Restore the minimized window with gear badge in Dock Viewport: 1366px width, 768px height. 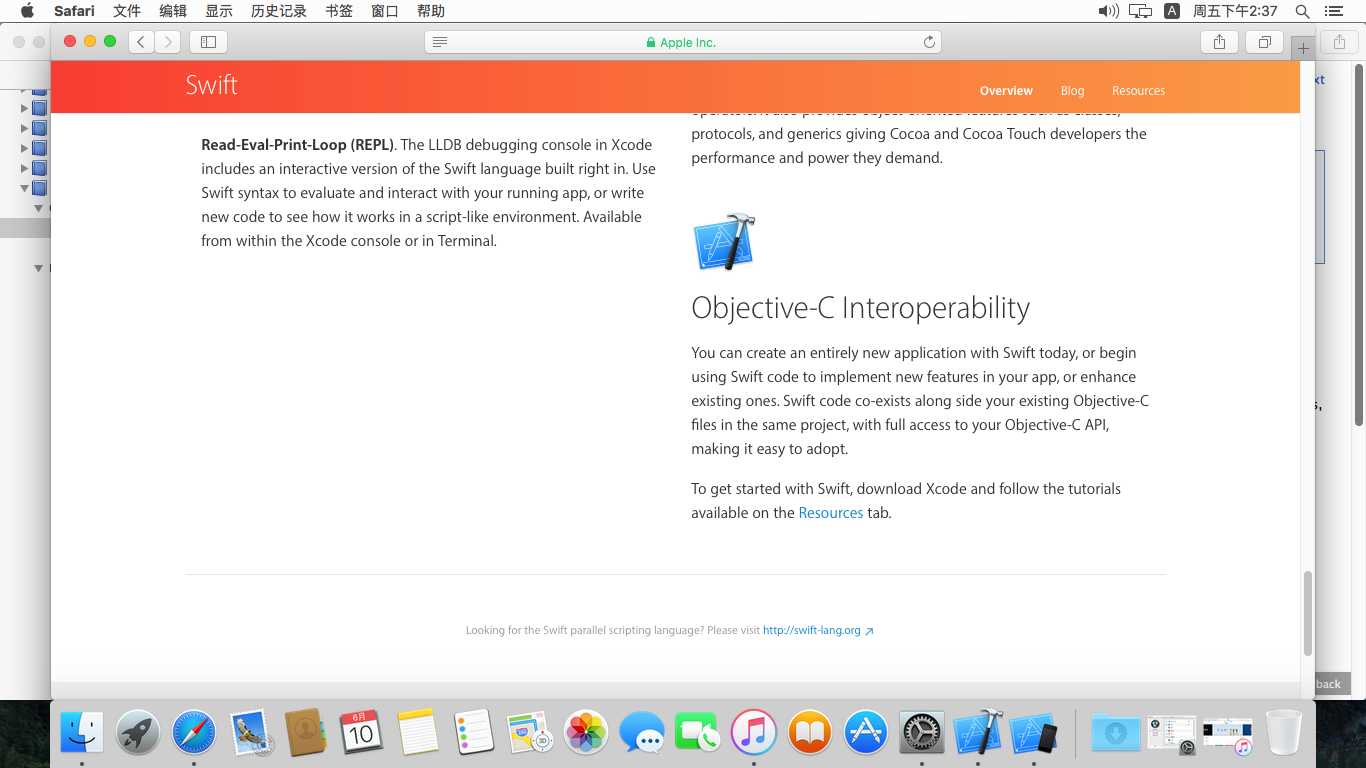tap(1172, 734)
